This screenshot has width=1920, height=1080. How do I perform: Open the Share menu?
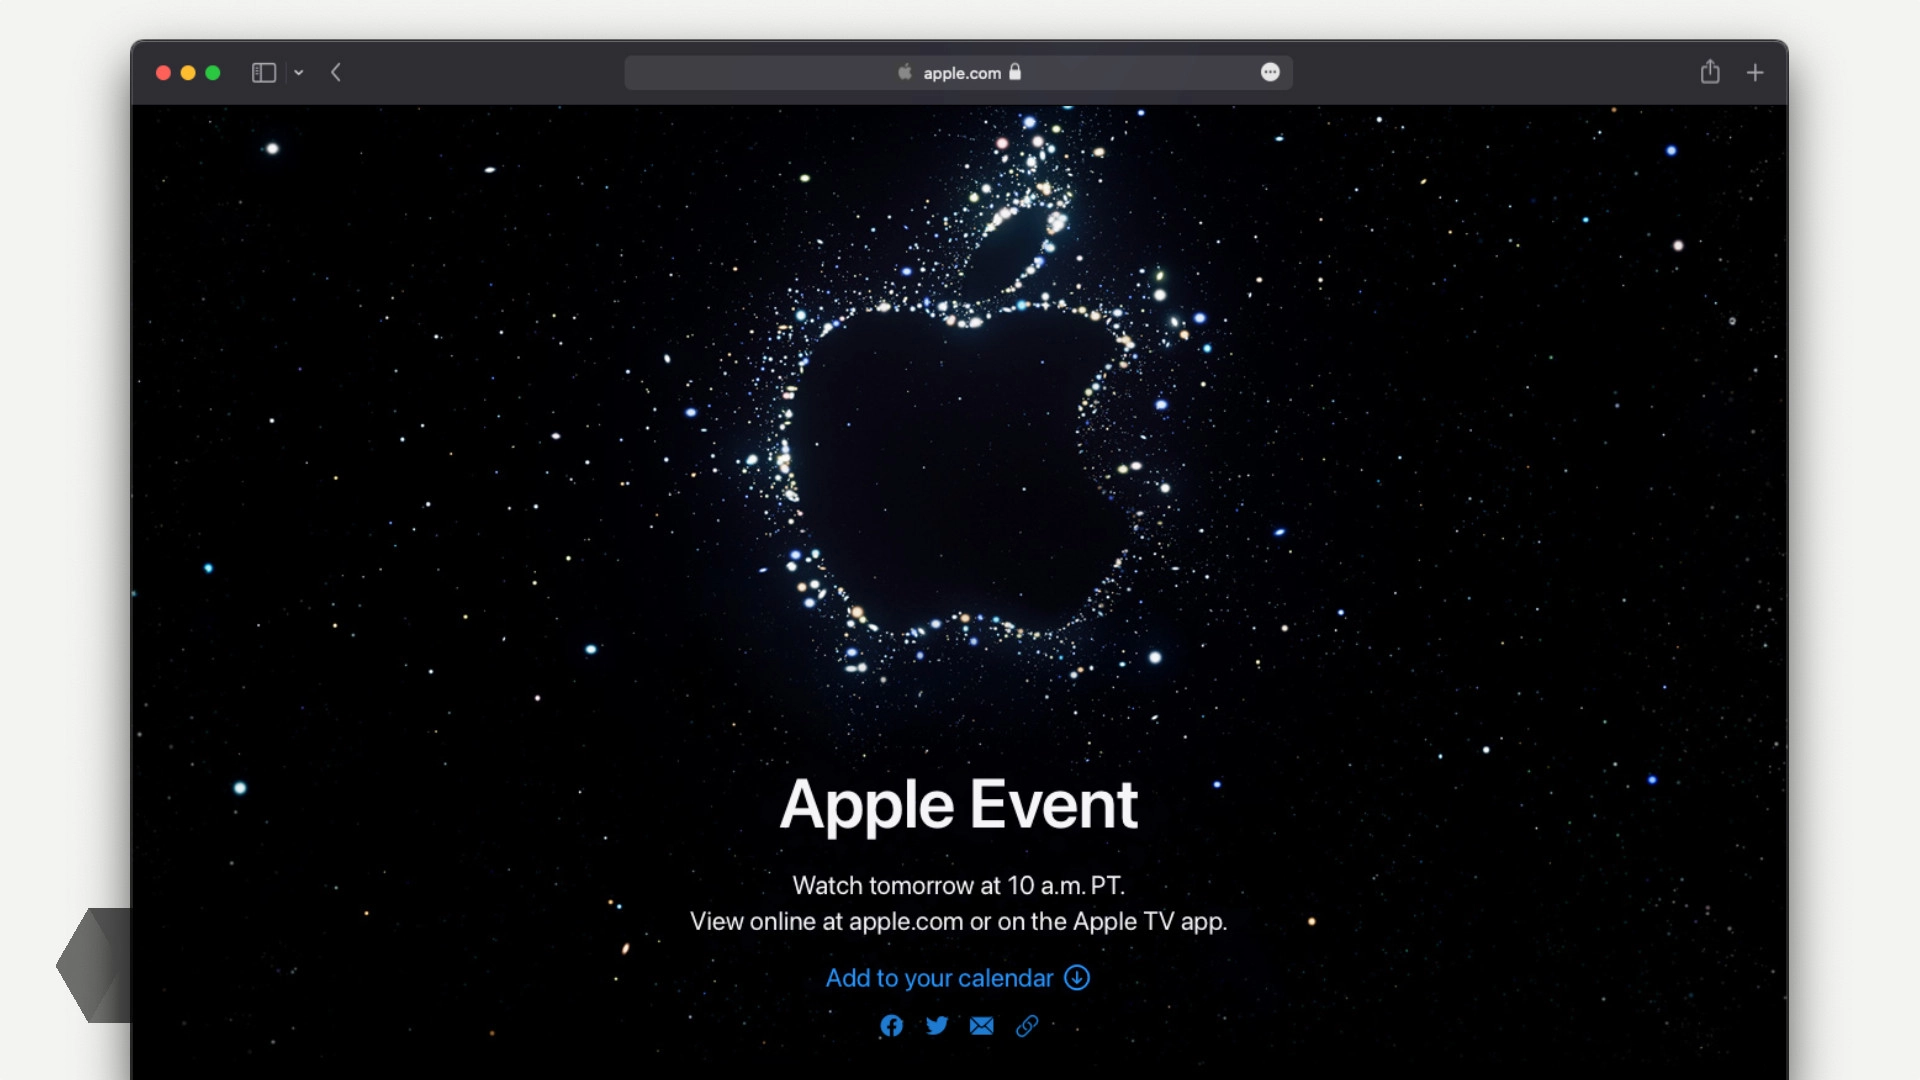(1710, 72)
